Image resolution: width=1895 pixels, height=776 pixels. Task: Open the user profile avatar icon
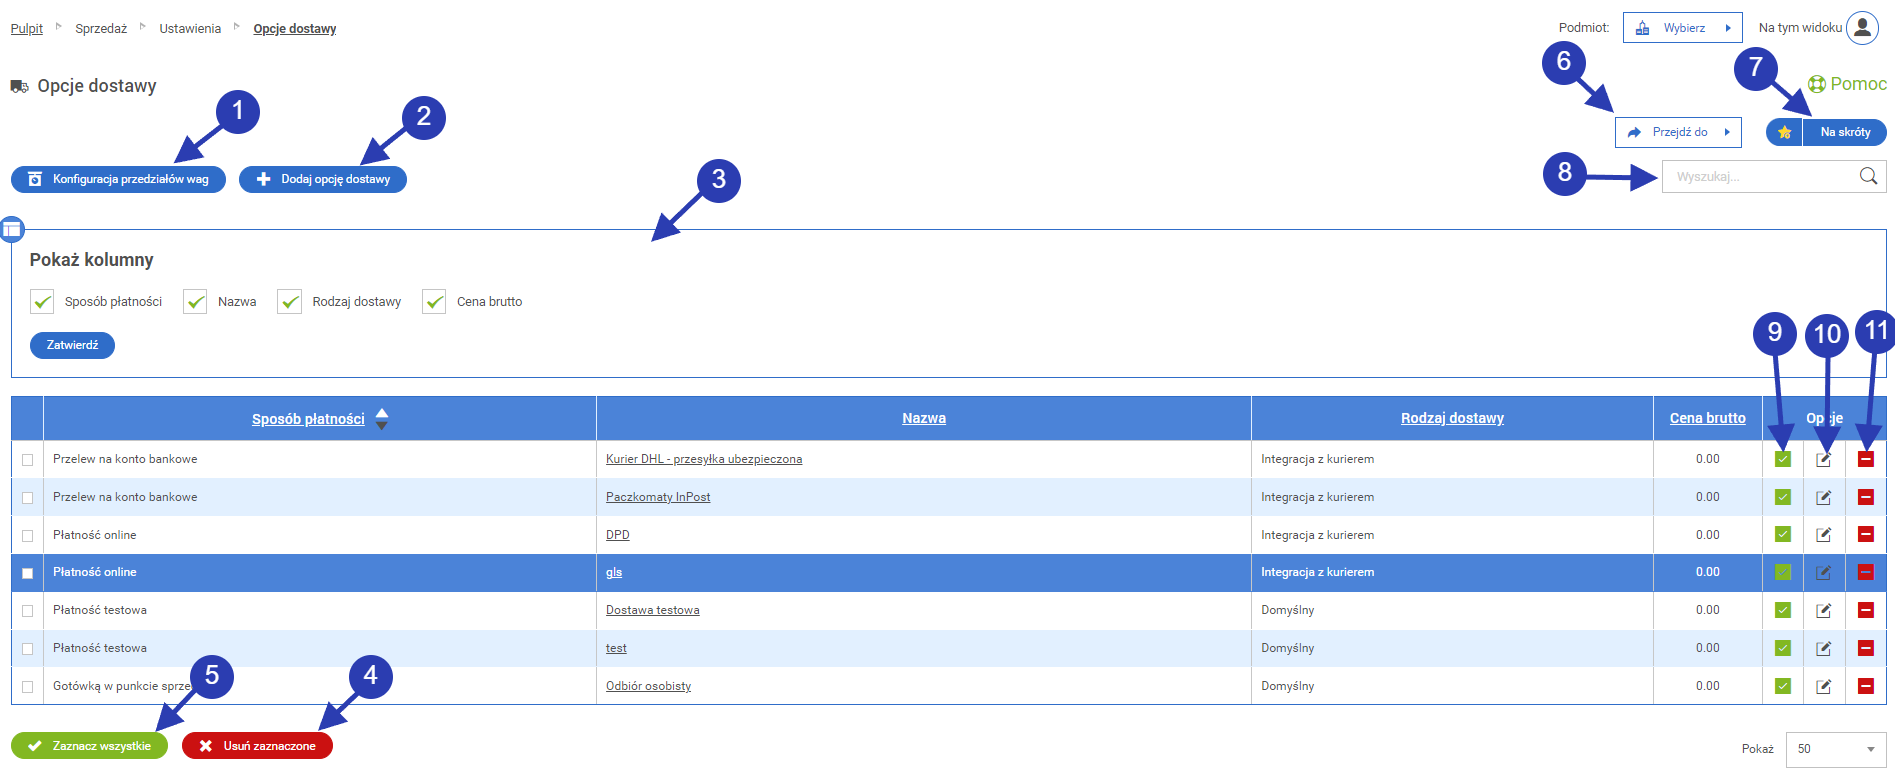pos(1862,28)
